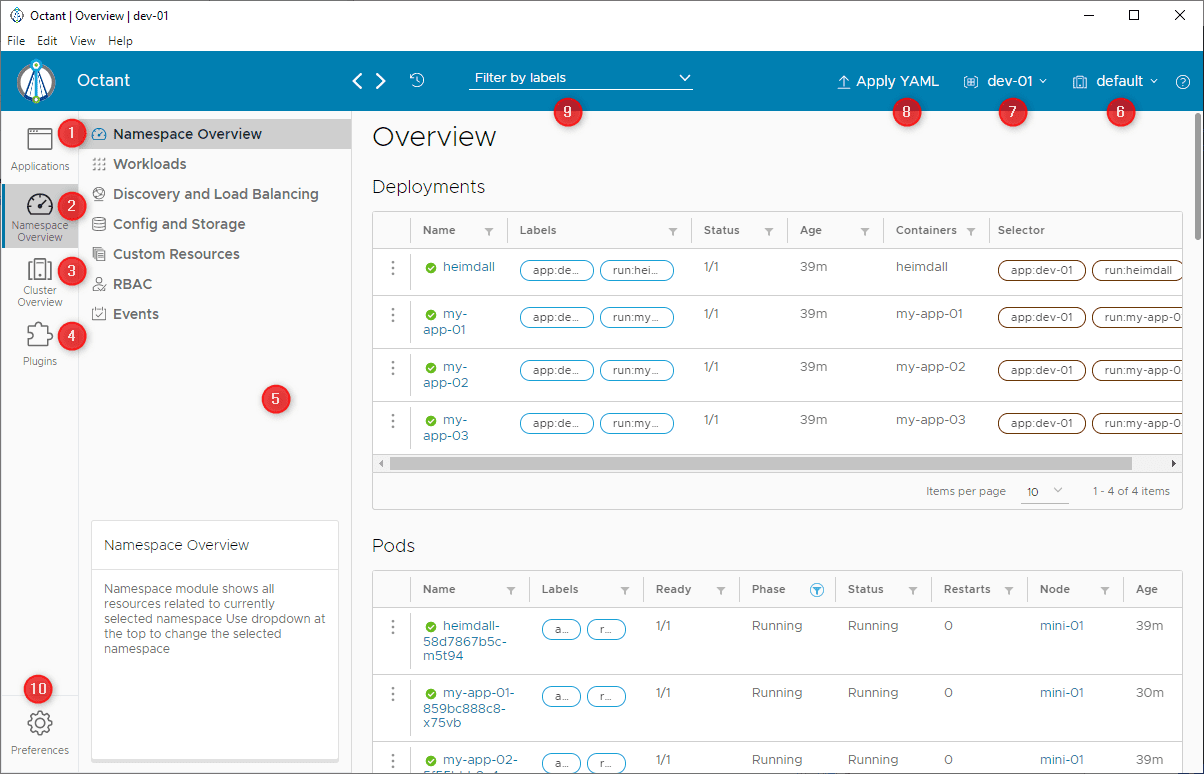
Task: Click Deployments scrollbar right arrow
Action: point(1175,464)
